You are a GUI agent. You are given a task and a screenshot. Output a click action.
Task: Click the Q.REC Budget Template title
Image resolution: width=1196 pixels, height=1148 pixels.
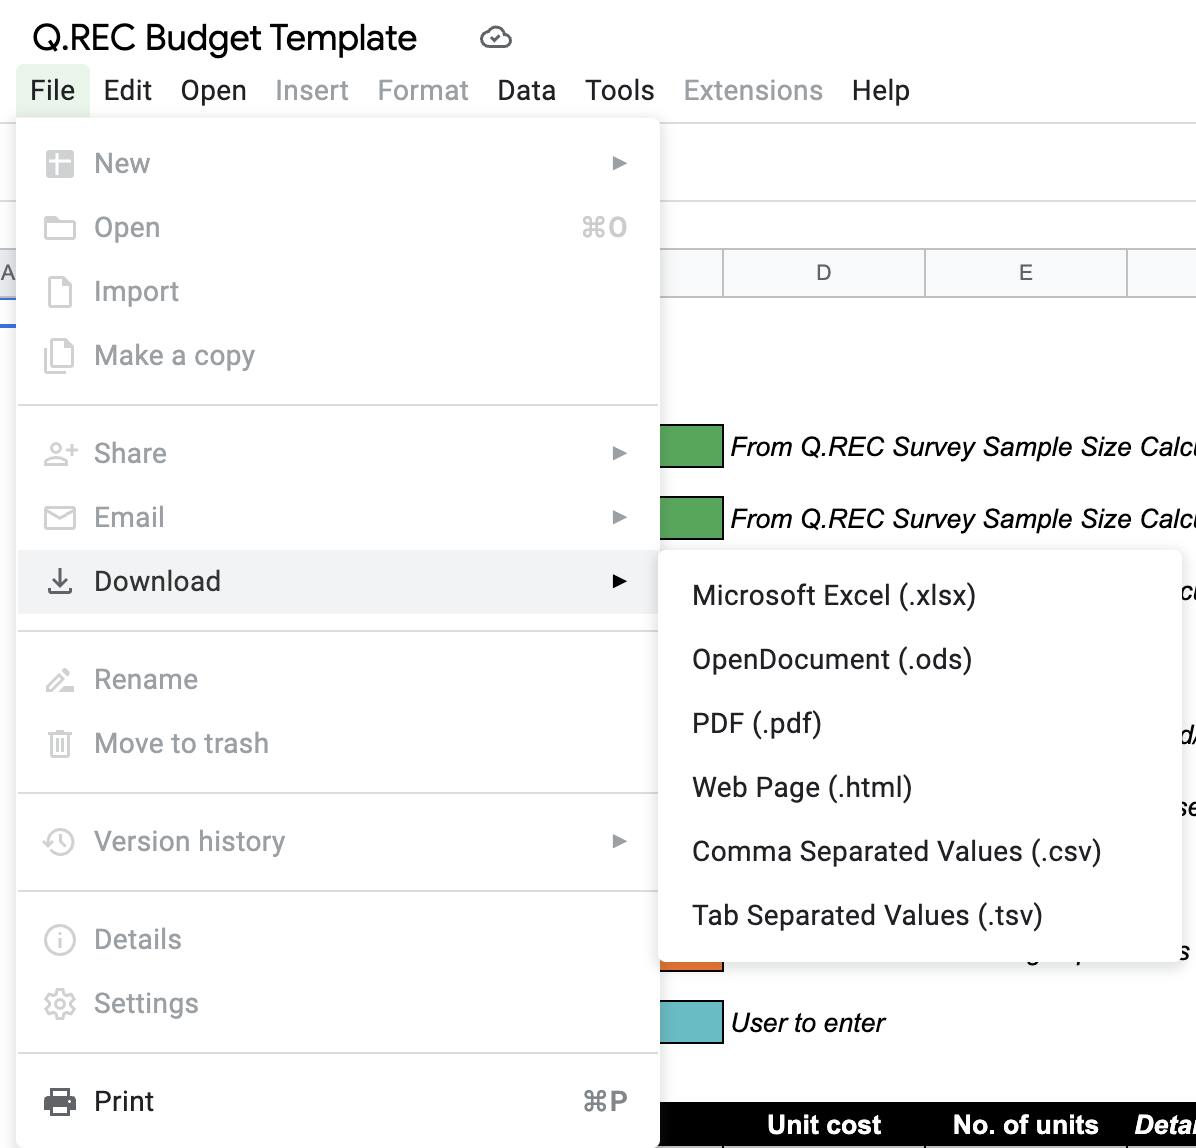click(x=225, y=39)
